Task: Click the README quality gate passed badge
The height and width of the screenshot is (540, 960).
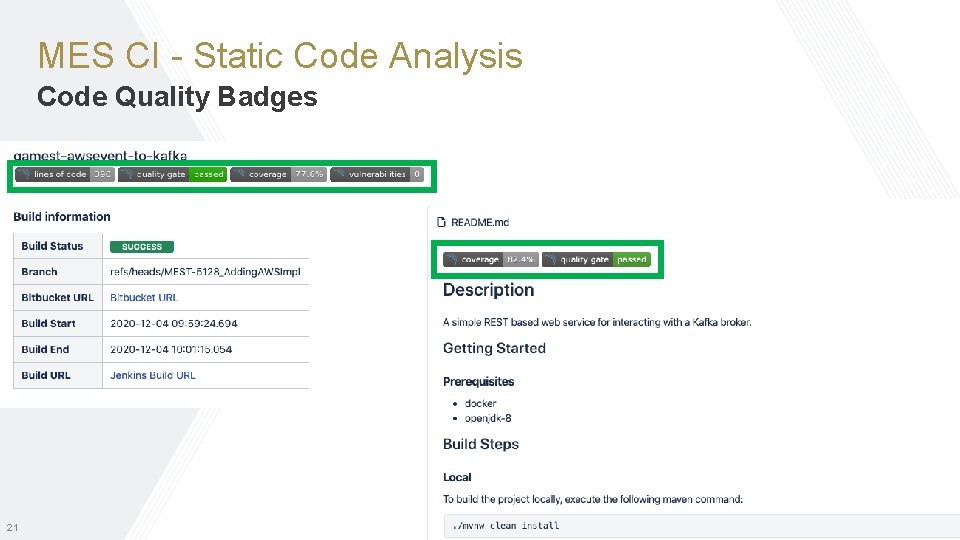Action: click(x=596, y=259)
